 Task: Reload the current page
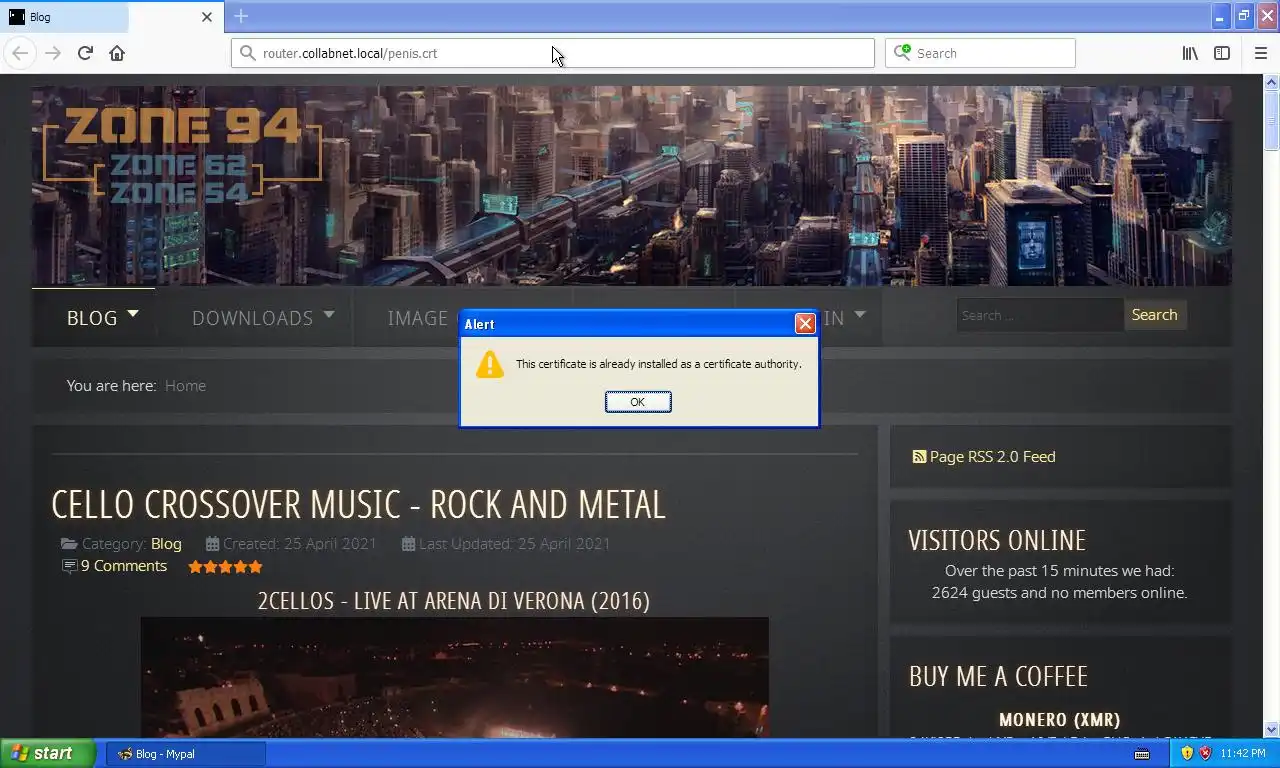(x=85, y=53)
